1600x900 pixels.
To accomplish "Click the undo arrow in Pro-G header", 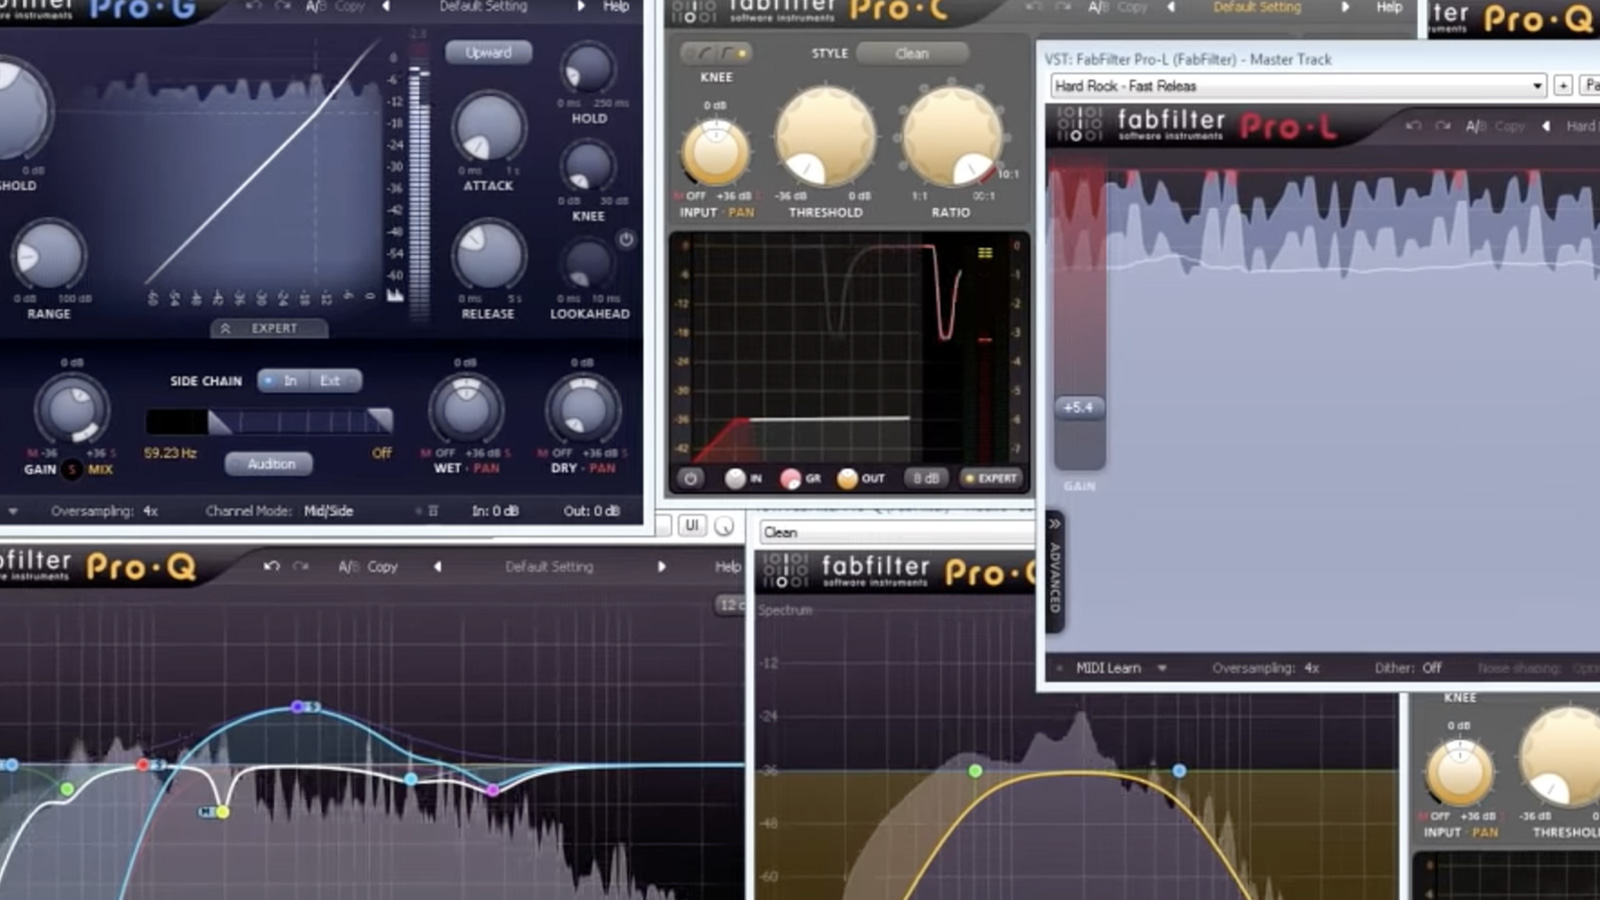I will (x=254, y=6).
